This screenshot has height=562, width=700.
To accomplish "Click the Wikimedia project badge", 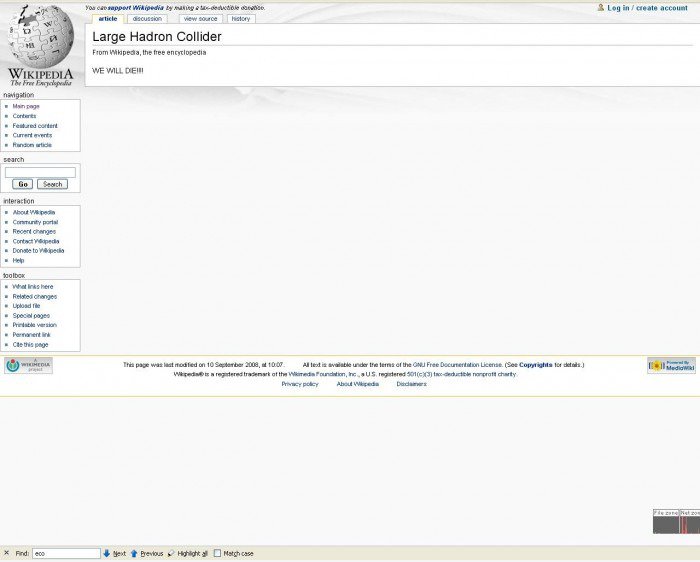I will (x=29, y=366).
